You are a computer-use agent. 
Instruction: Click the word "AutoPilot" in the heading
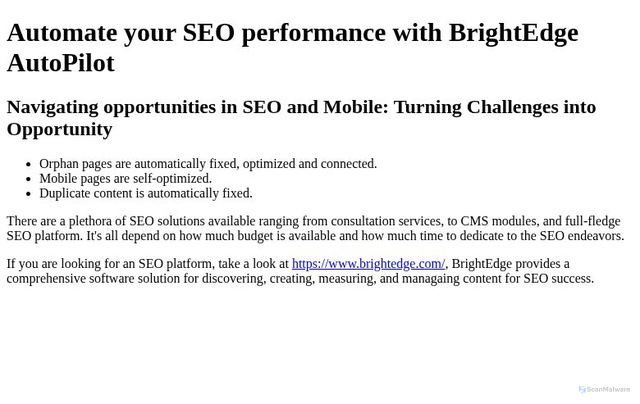(60, 63)
